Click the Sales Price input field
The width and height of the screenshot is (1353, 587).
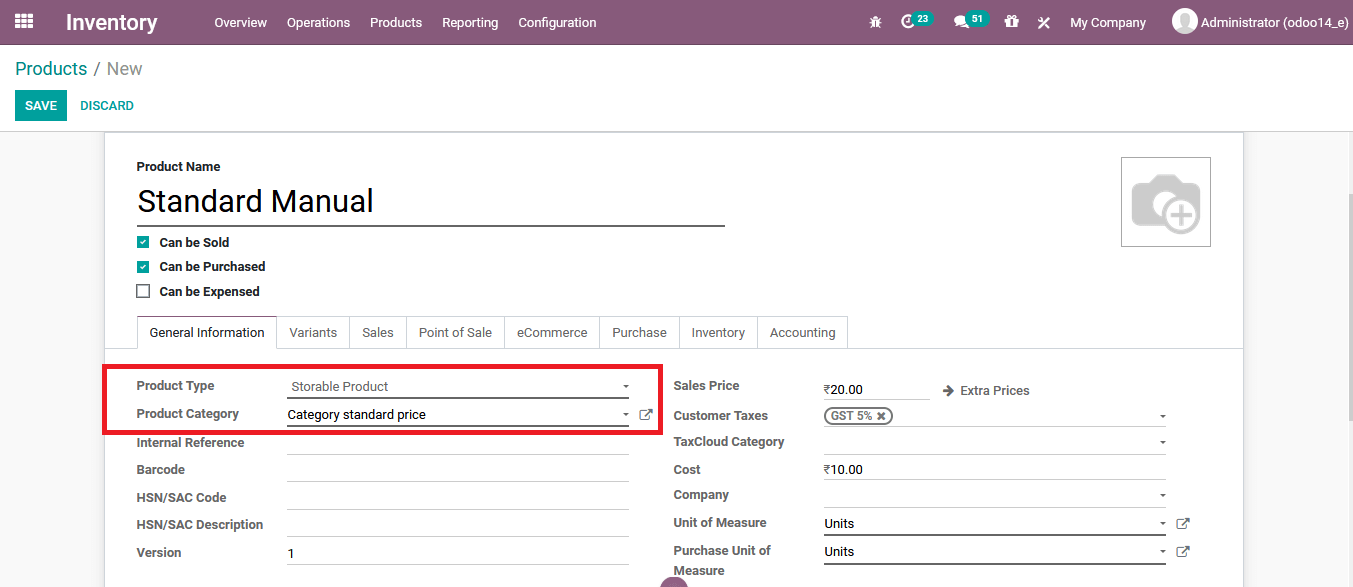coord(877,389)
